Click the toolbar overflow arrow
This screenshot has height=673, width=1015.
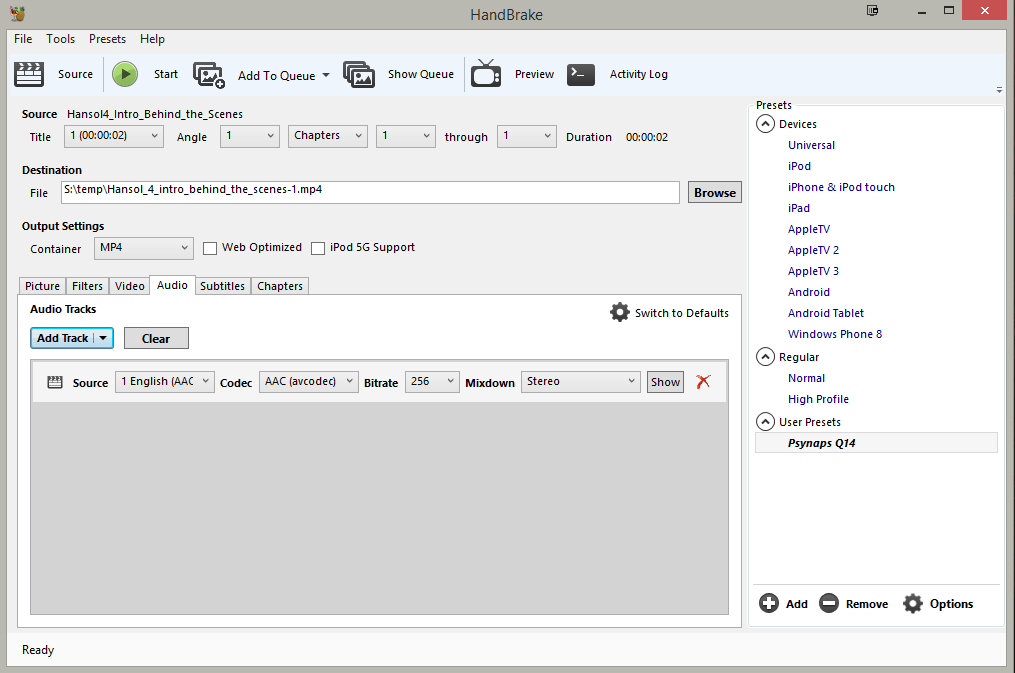[999, 90]
